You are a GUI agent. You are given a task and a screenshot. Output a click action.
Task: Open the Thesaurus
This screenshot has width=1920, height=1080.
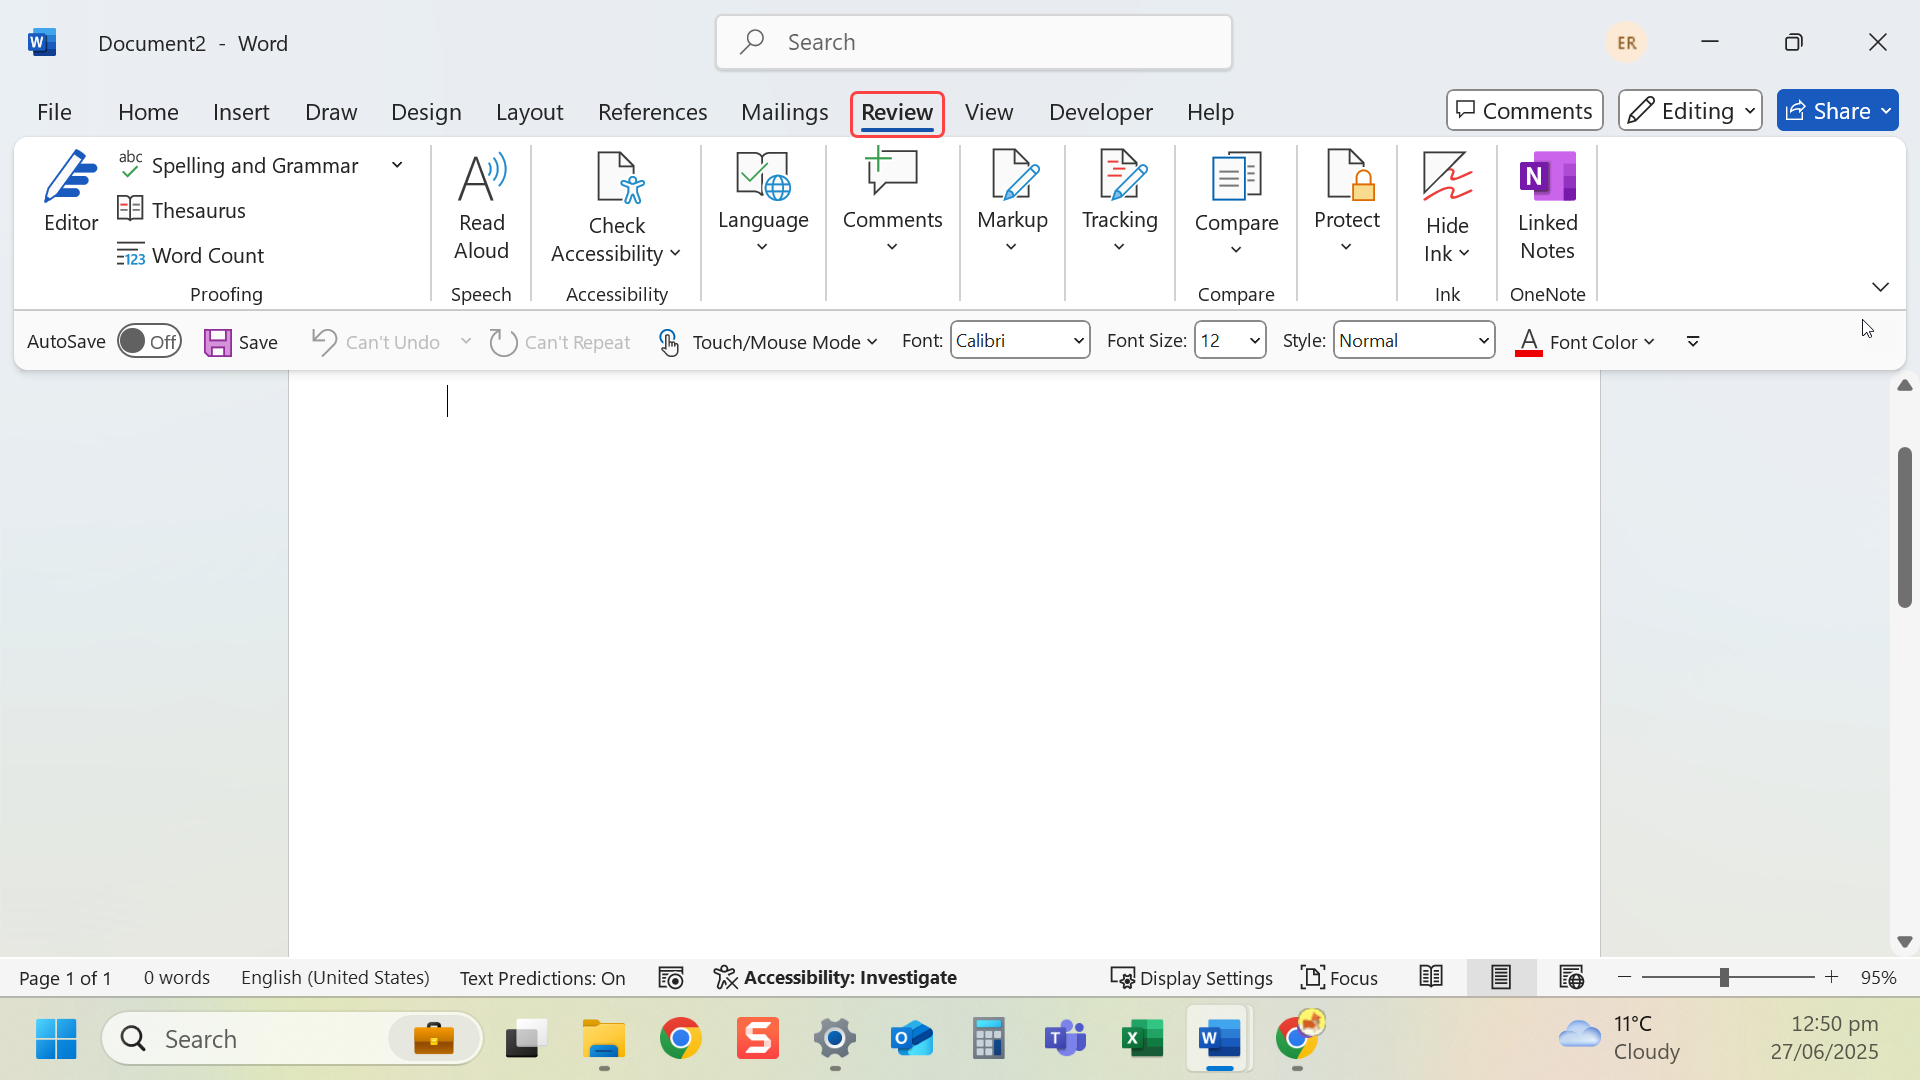point(182,209)
